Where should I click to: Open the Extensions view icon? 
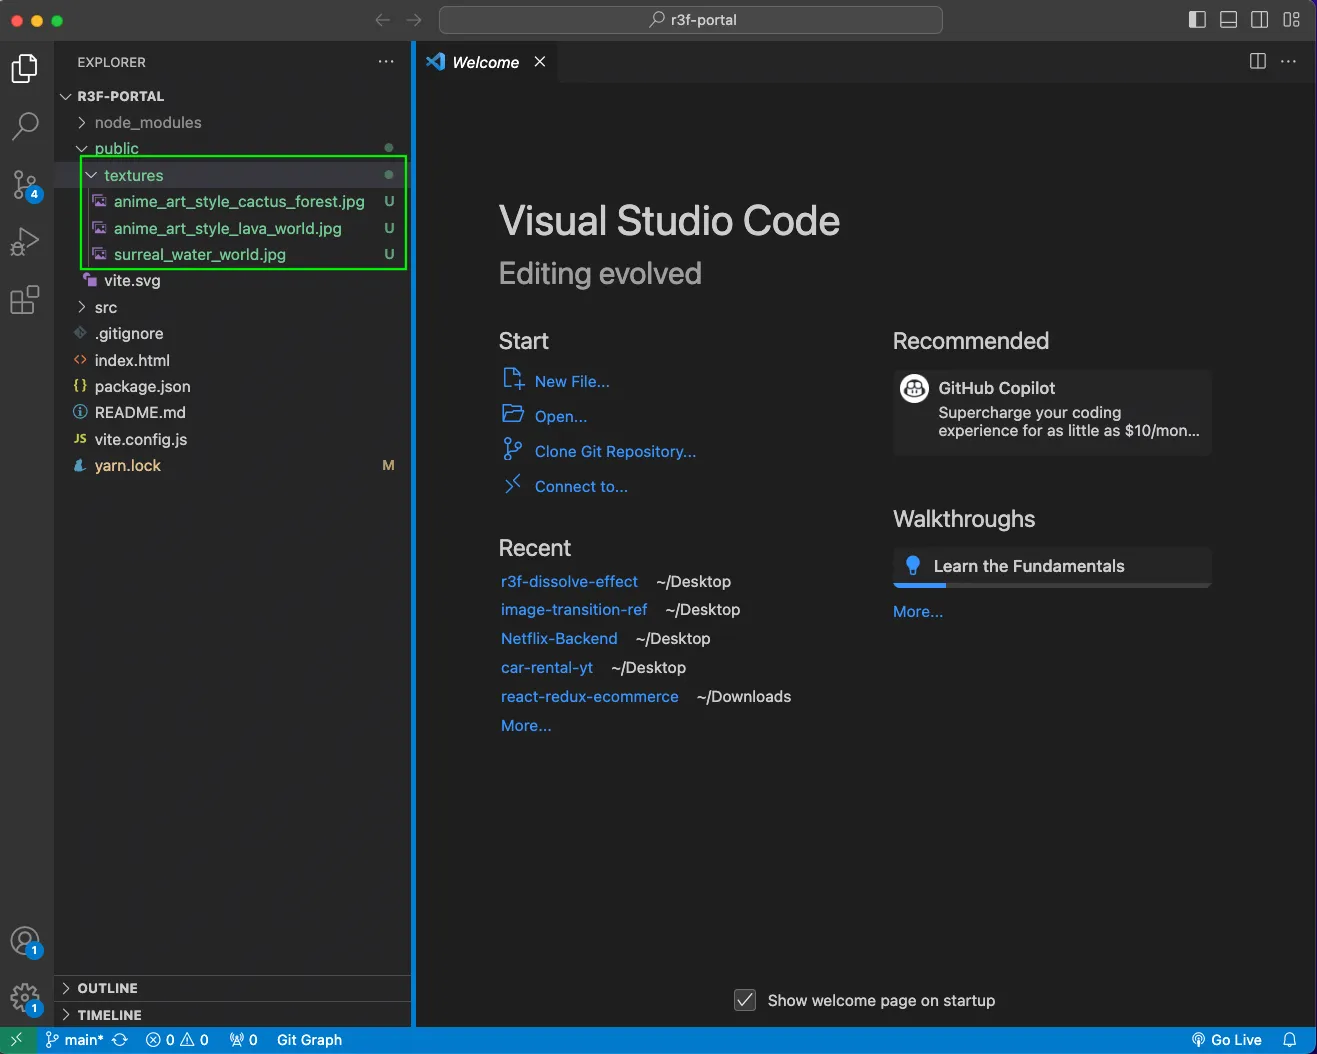coord(25,300)
